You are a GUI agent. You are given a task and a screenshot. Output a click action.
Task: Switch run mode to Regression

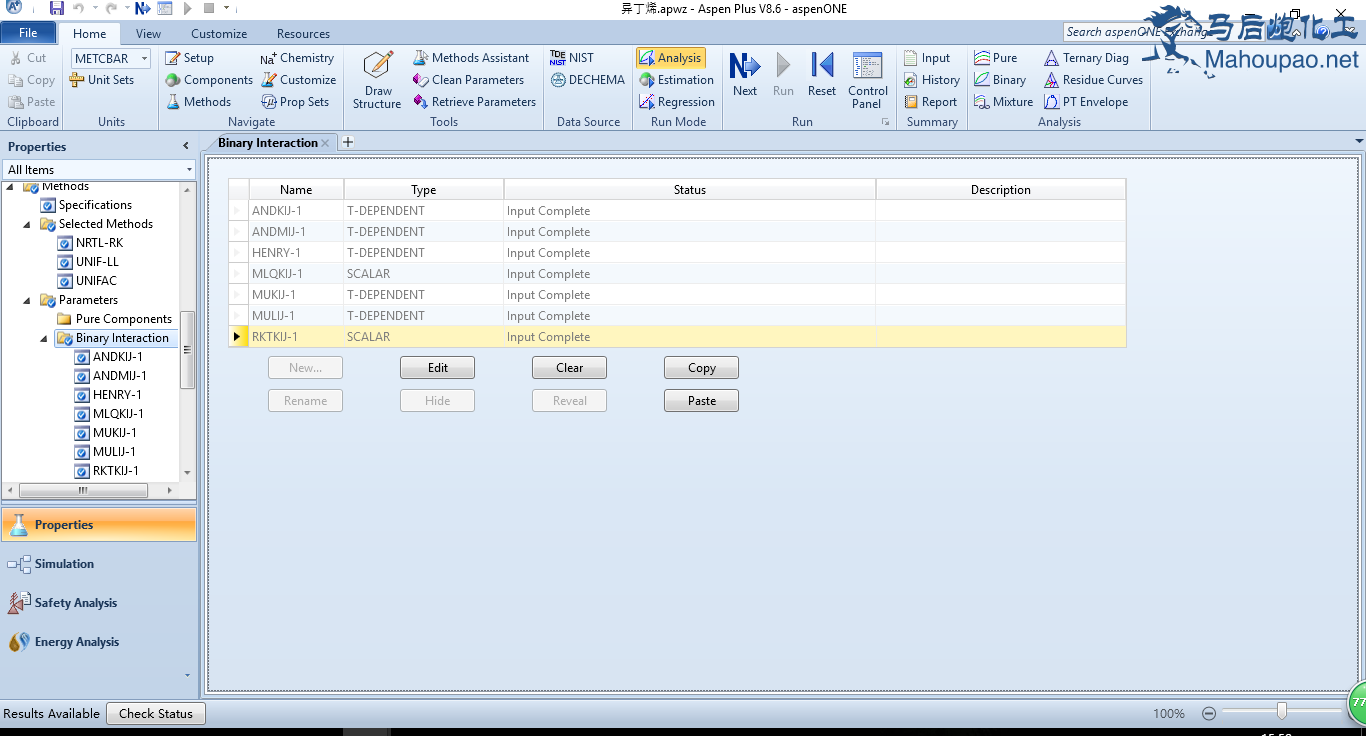tap(677, 102)
